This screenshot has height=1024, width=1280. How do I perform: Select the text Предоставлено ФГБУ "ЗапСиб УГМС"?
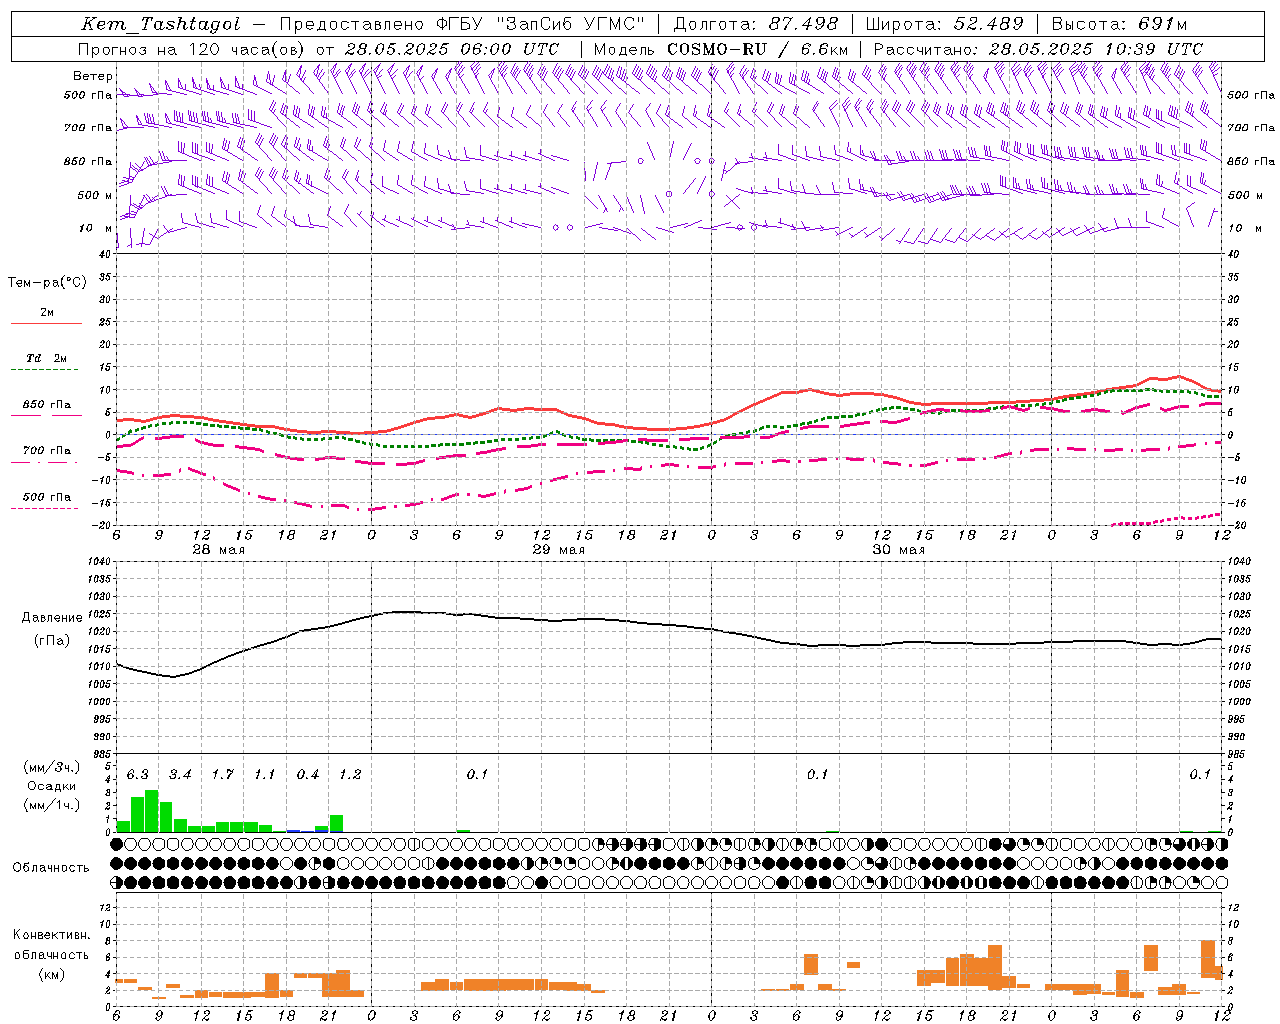(x=463, y=24)
